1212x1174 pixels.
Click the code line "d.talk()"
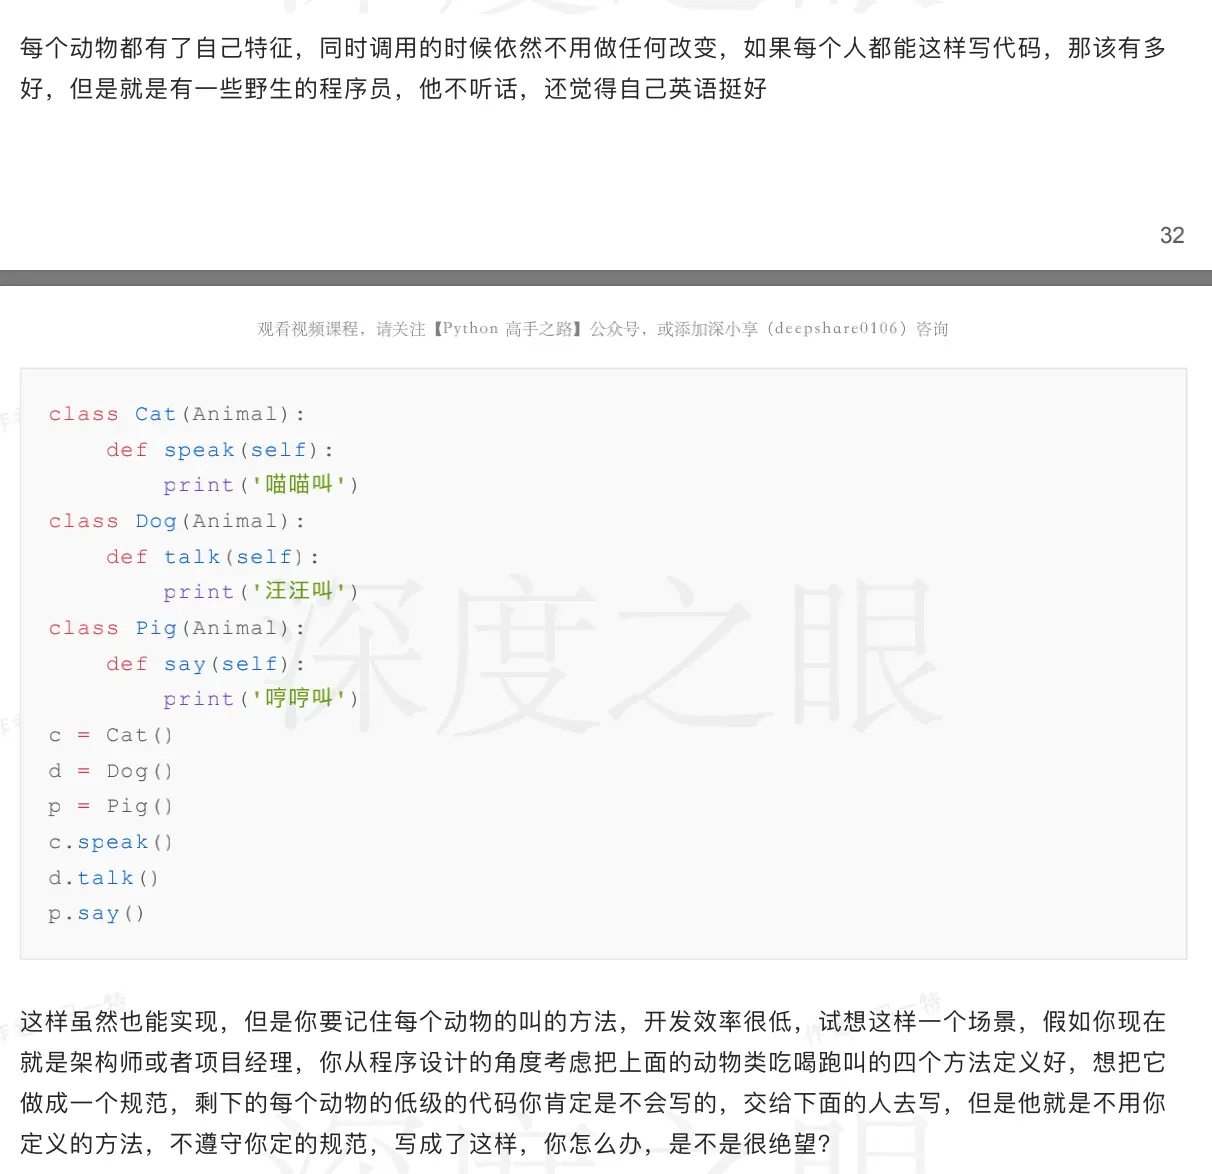pyautogui.click(x=104, y=878)
